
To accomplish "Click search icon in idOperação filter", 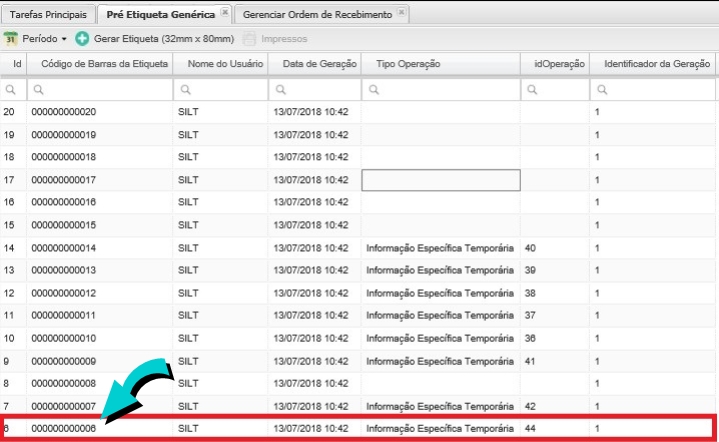I will (532, 90).
